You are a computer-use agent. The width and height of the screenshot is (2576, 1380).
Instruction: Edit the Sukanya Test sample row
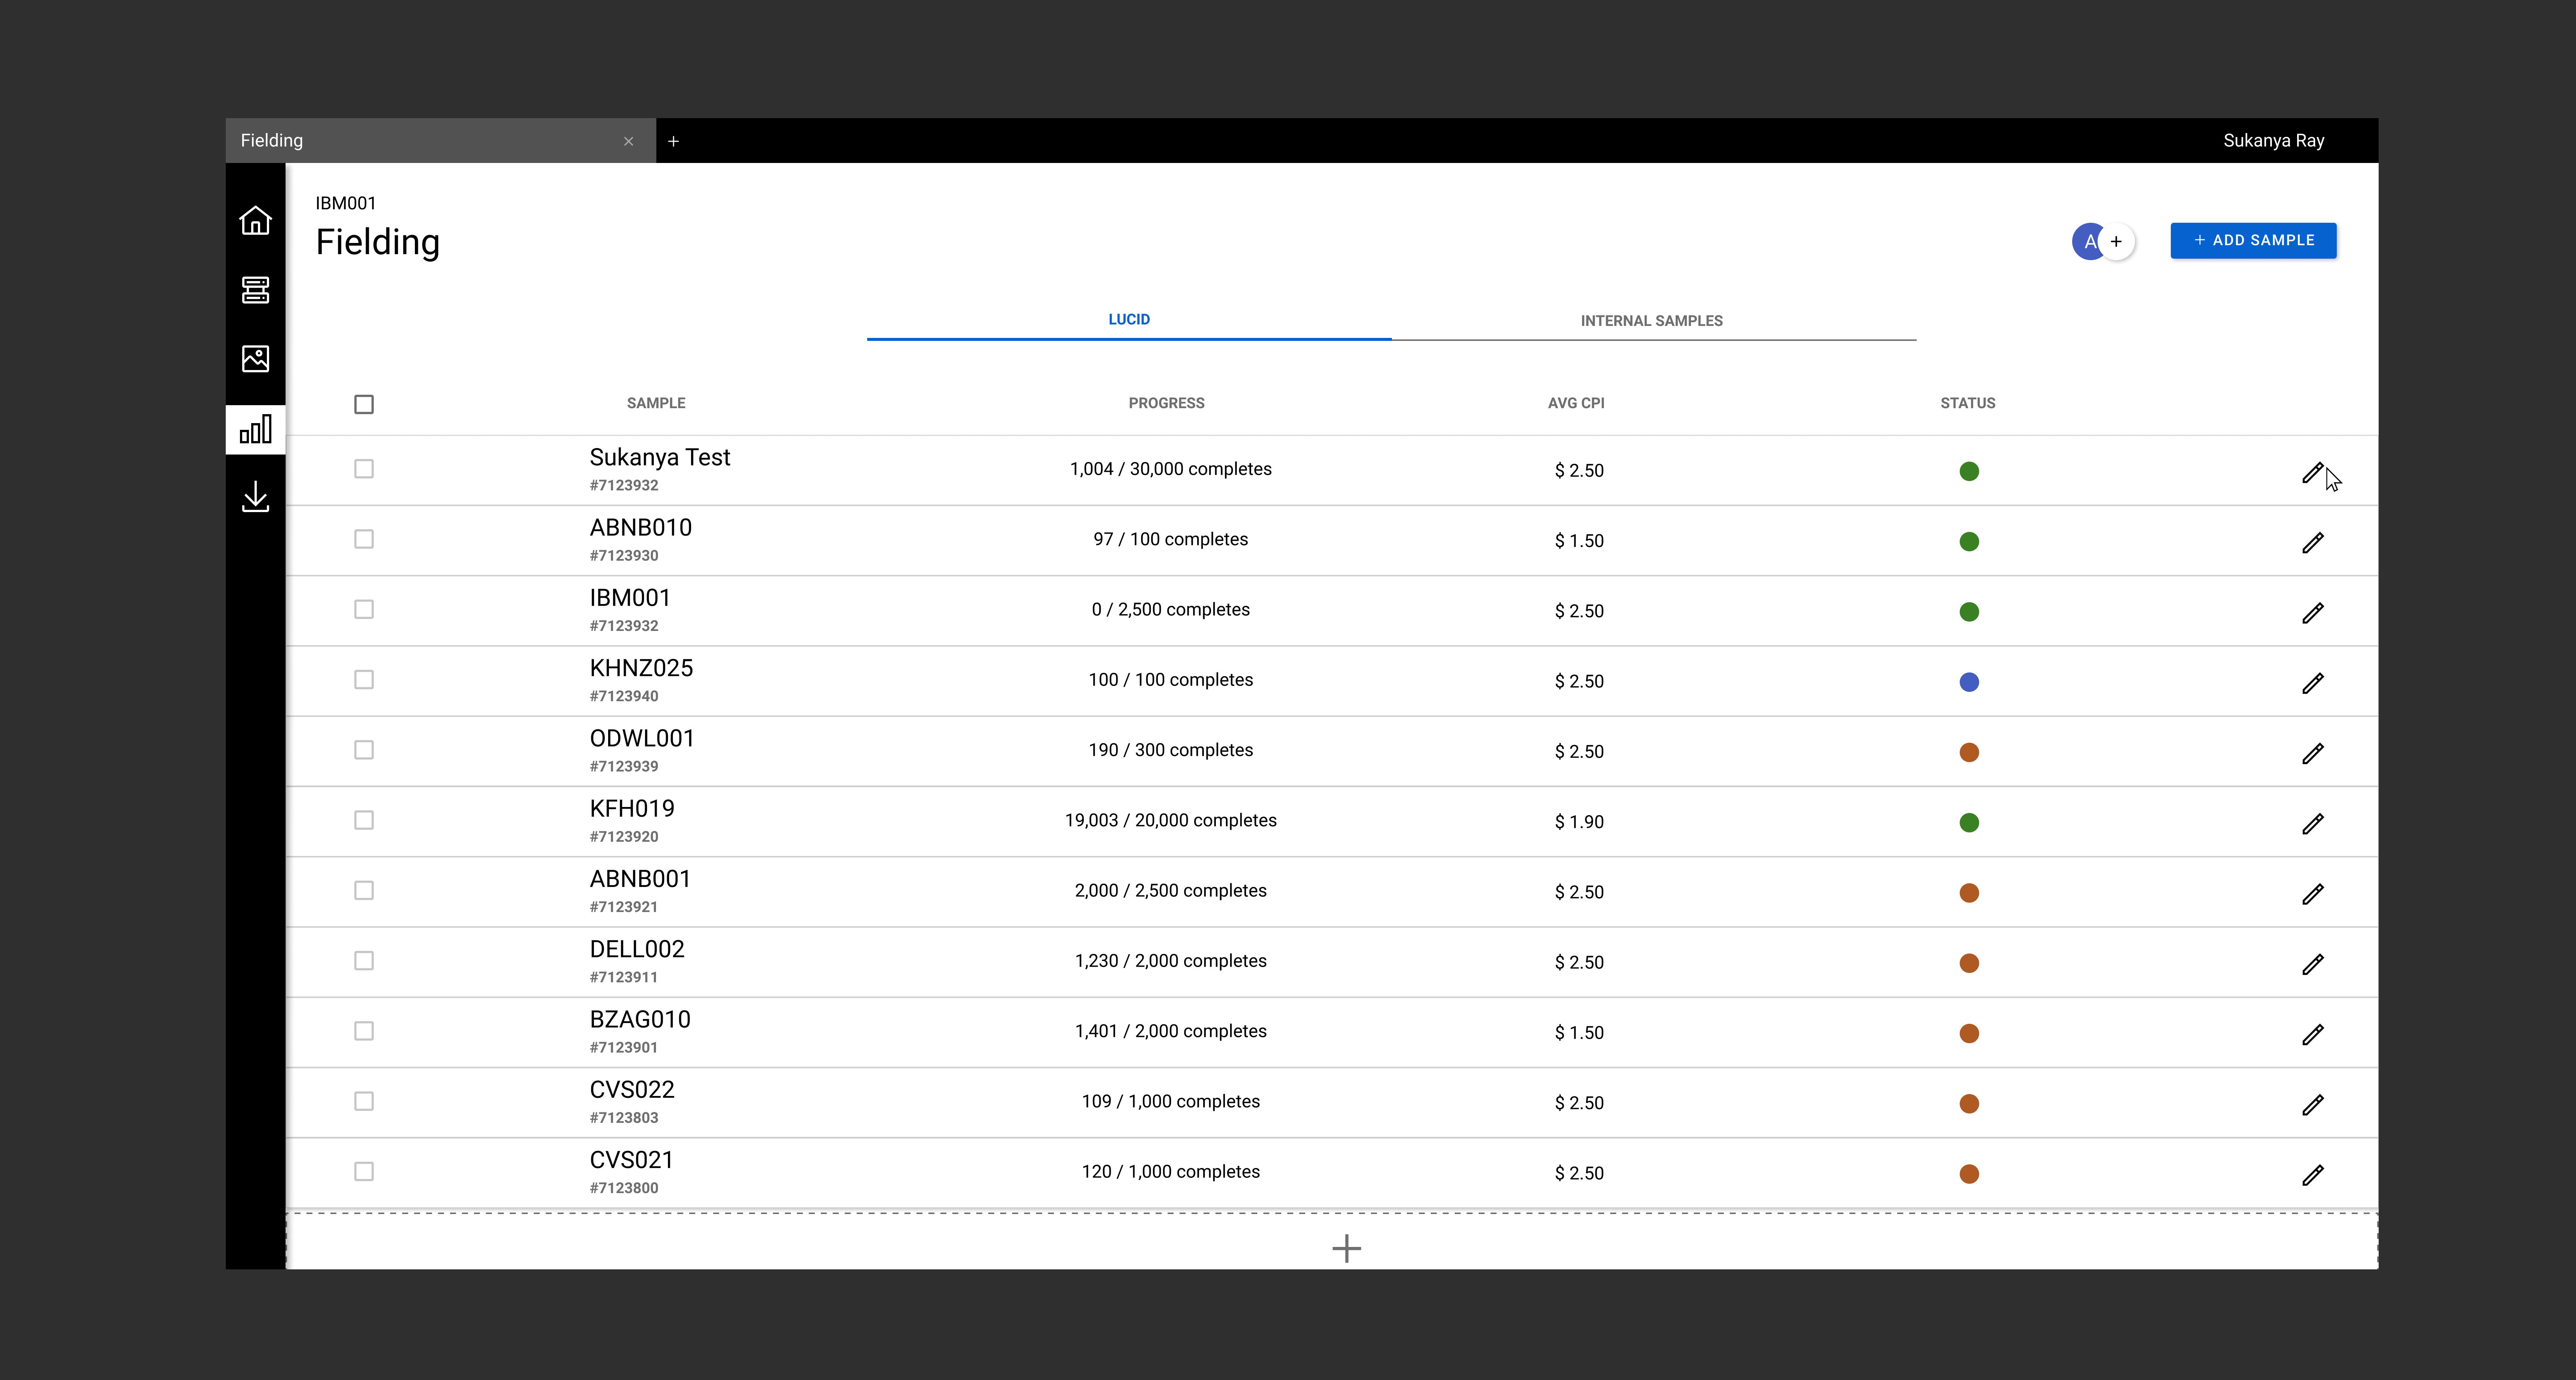[x=2312, y=472]
